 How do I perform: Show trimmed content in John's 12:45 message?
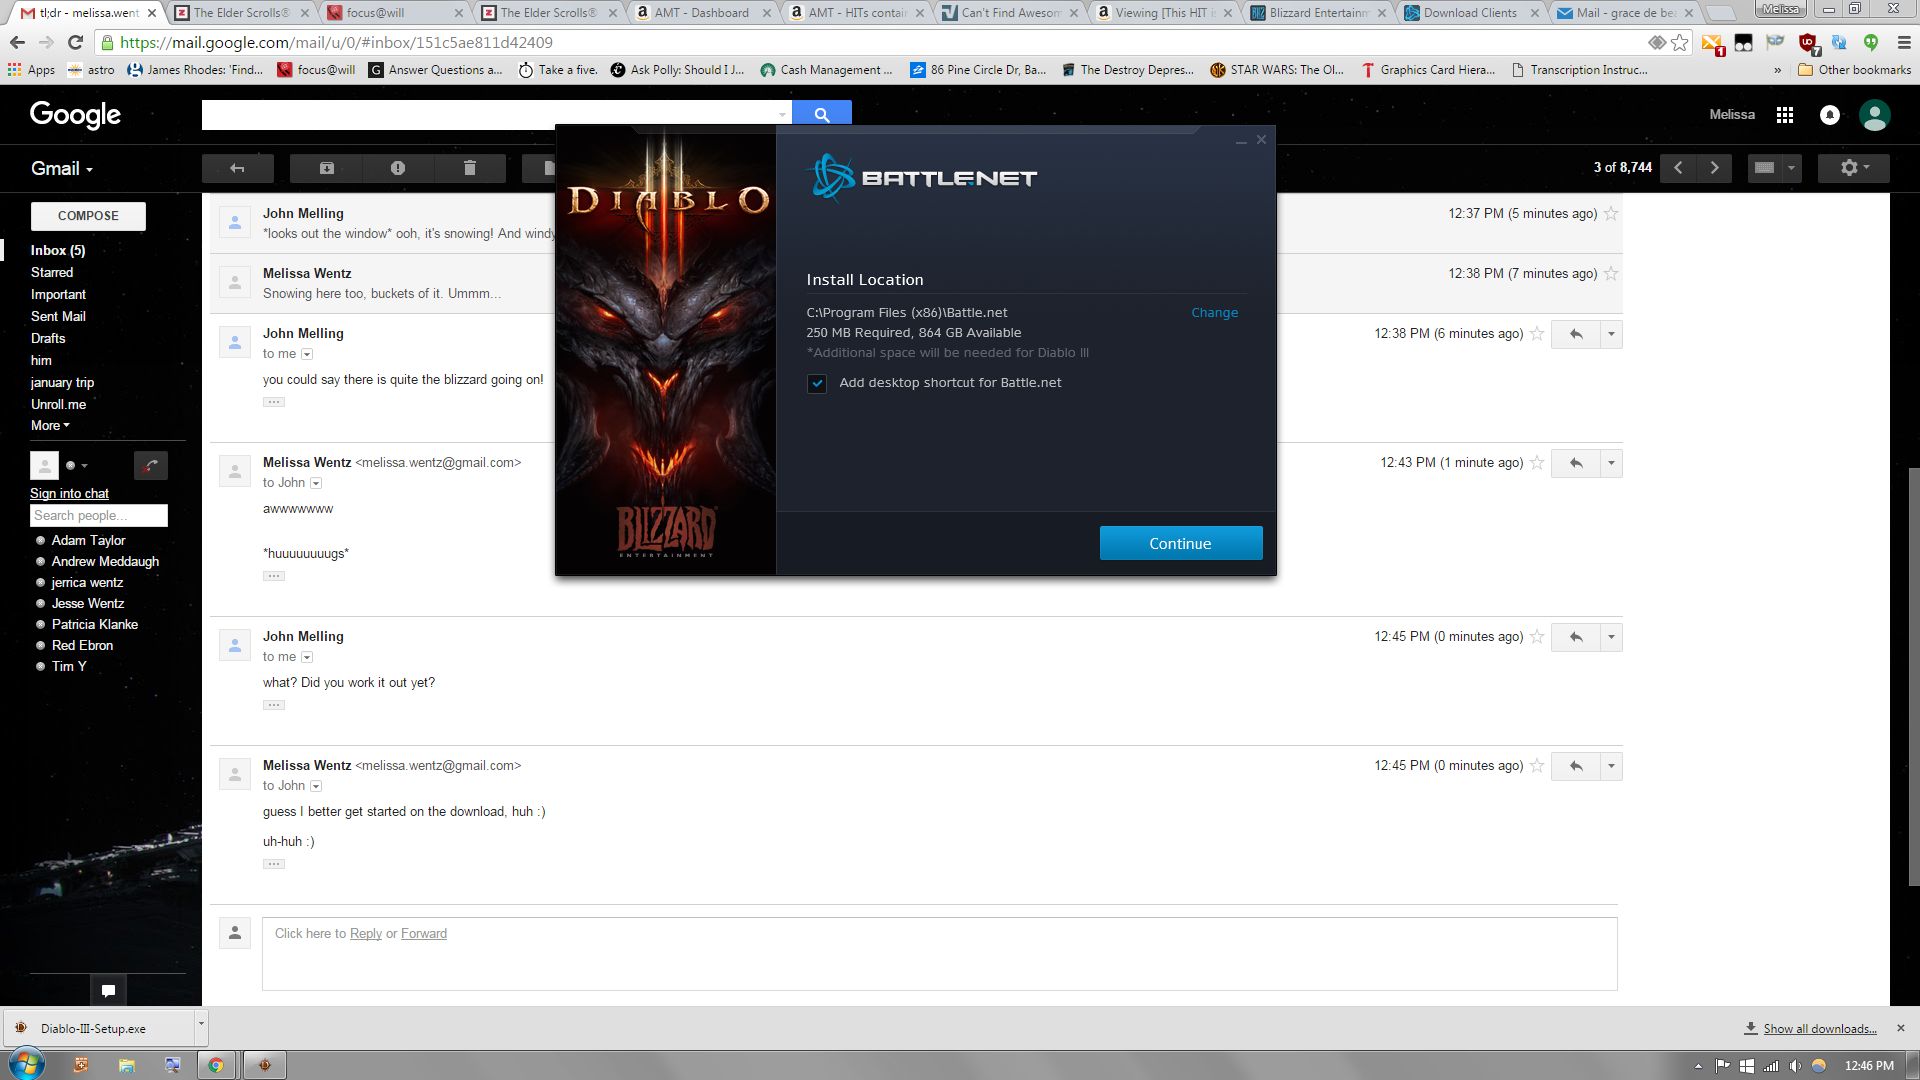274,706
